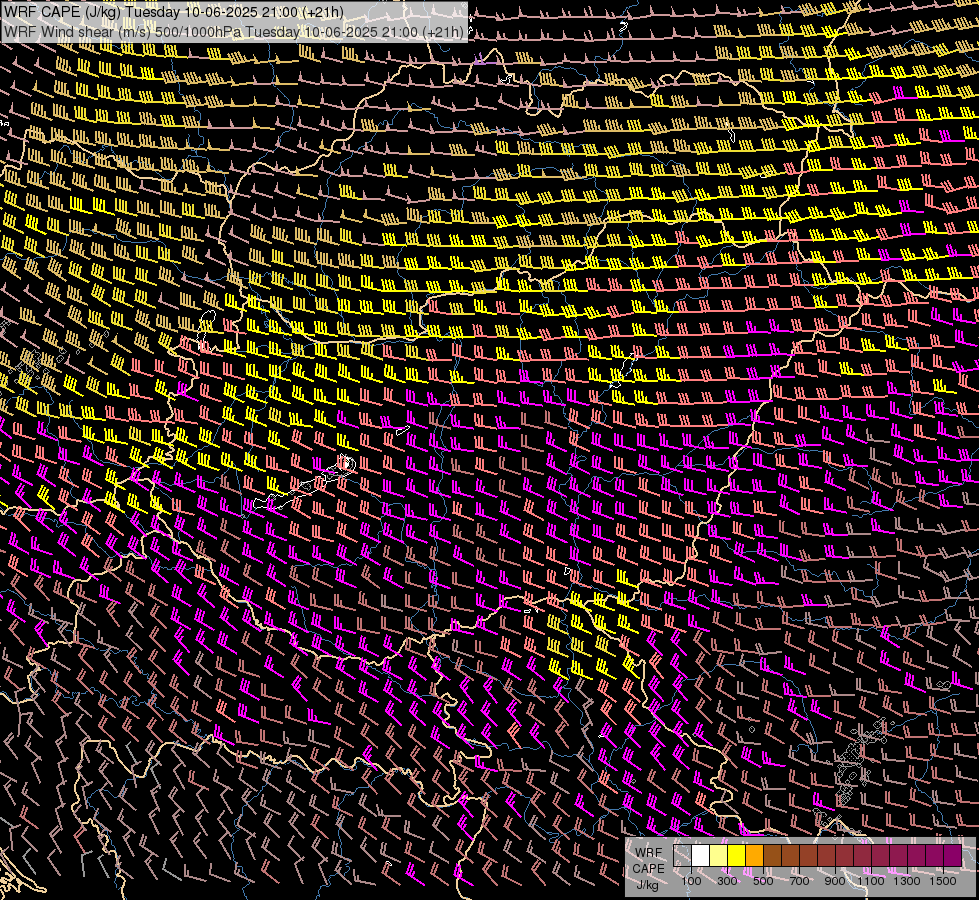Screen dimensions: 979x900
Task: Click the legend value 1500
Action: point(943,881)
